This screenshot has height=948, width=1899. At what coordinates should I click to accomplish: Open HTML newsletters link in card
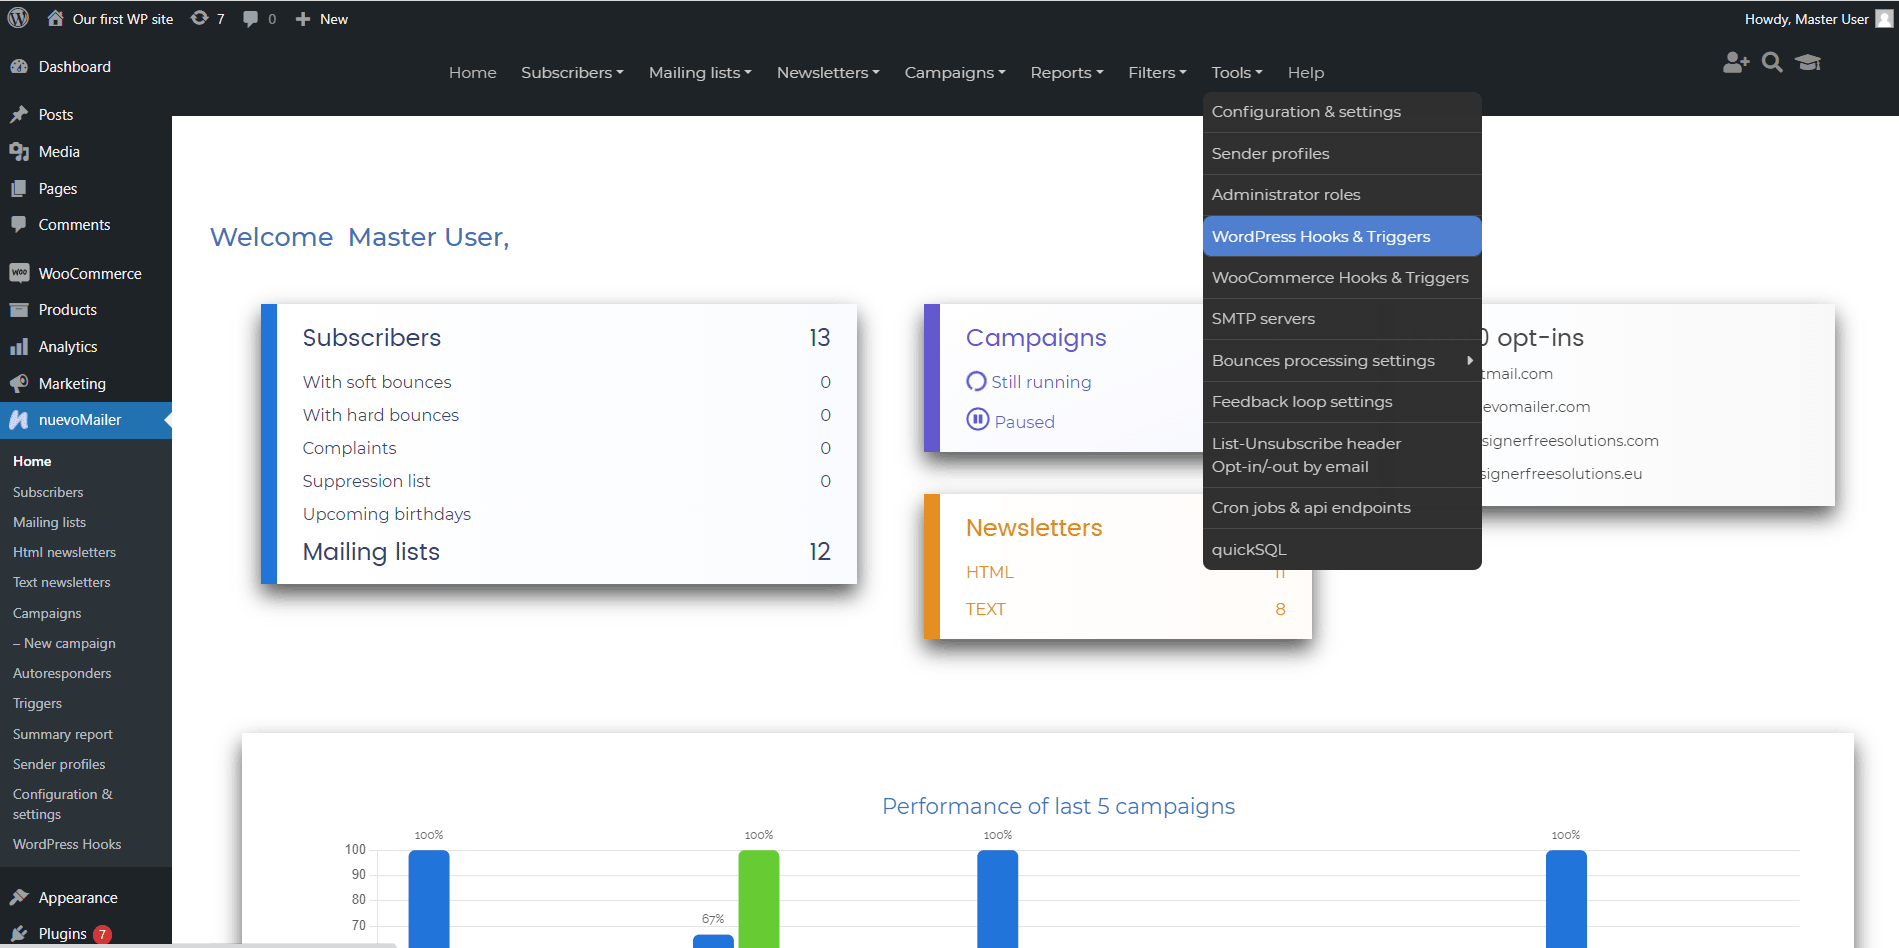pyautogui.click(x=990, y=572)
